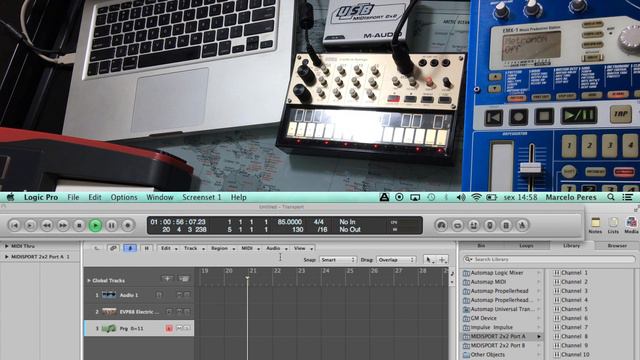Screen dimensions: 640x360
Task: Click the Go to Beginning transport button
Action: [x=14, y=225]
